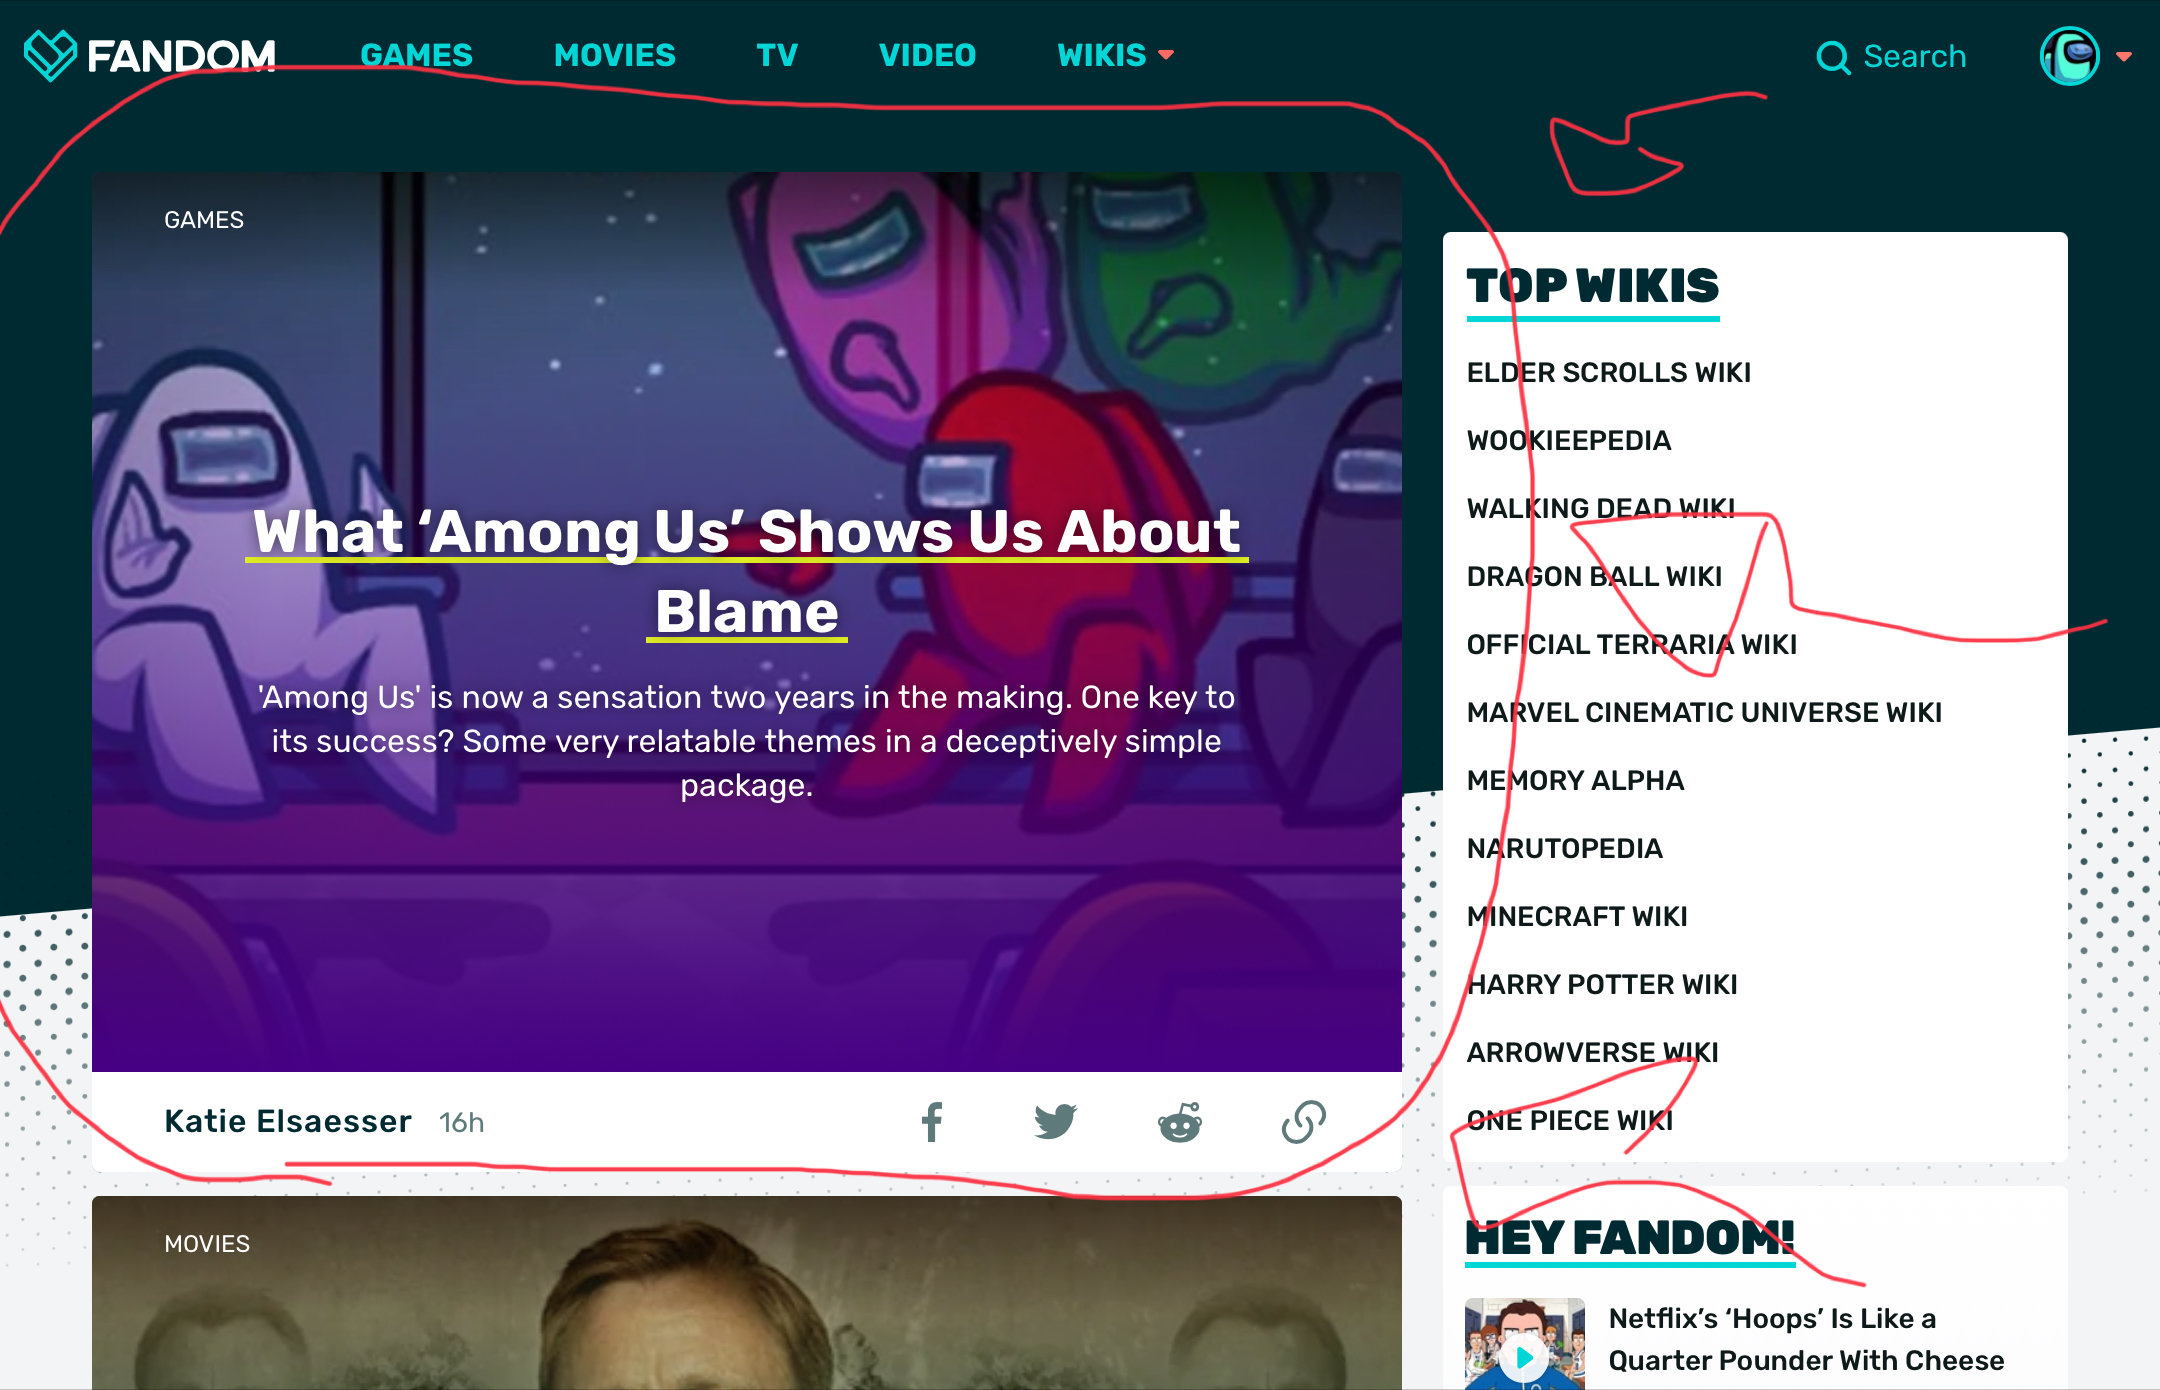Open the Minecraft Wiki link
2160x1390 pixels.
click(x=1577, y=916)
